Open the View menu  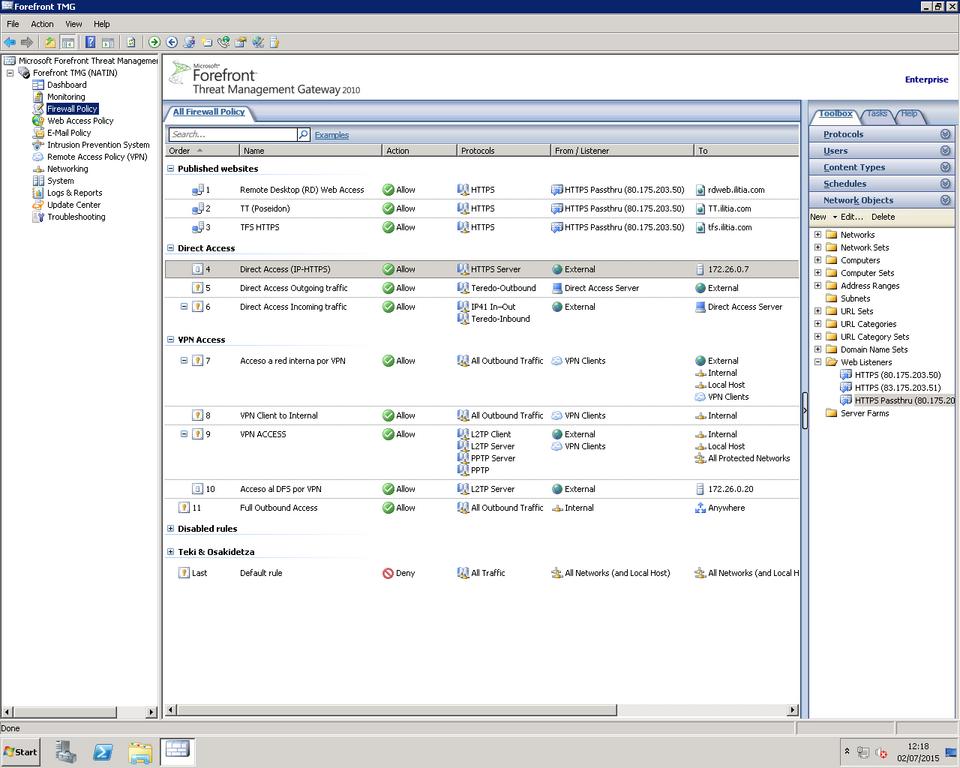coord(73,24)
